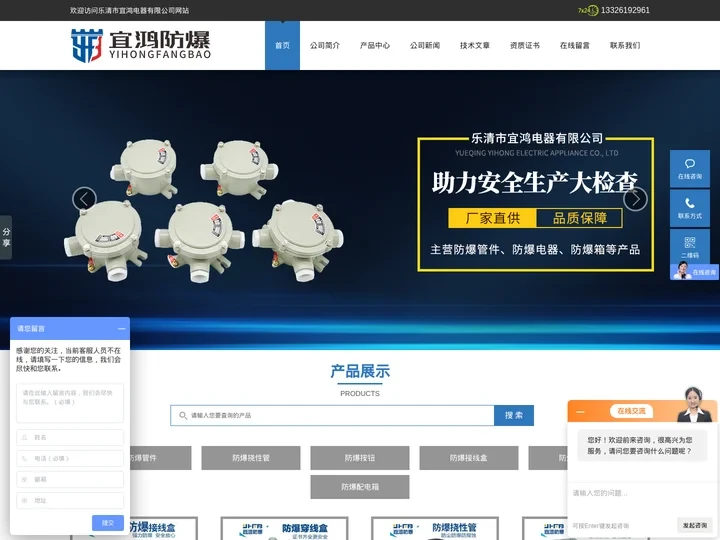720x540 pixels.
Task: Click the 在线咨询 agent badge on the sidebar
Action: pyautogui.click(x=694, y=271)
